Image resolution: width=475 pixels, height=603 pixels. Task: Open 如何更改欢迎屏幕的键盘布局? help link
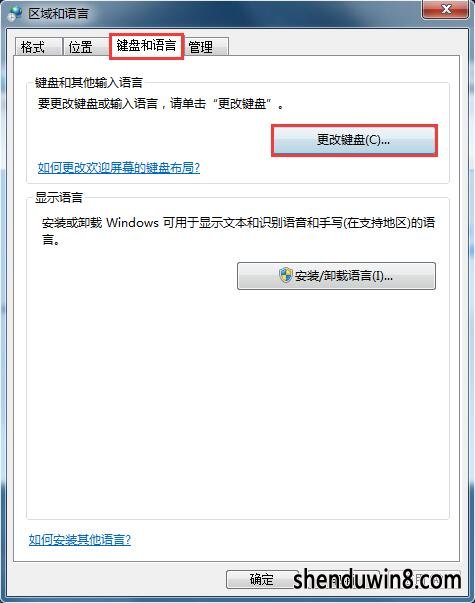pyautogui.click(x=119, y=168)
